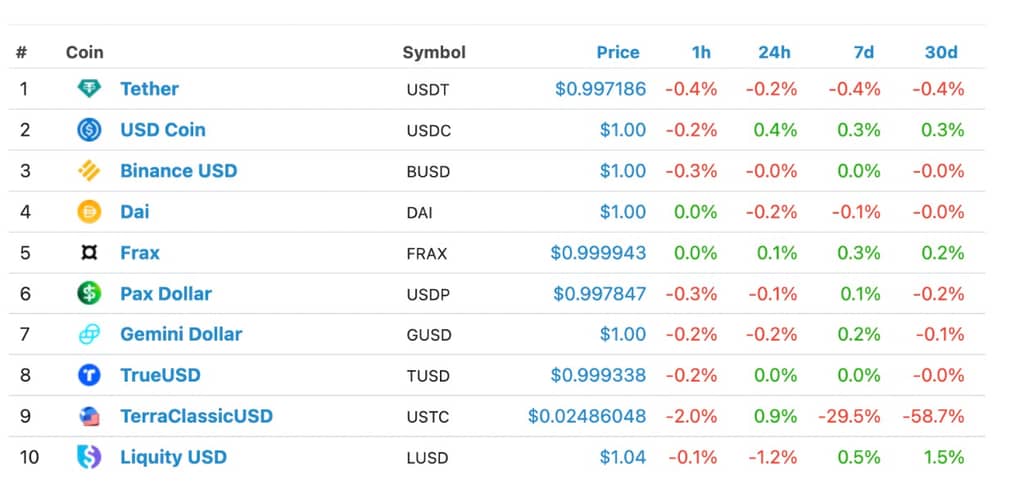Viewport: 1024px width, 488px height.
Task: Click the USD Coin logo icon
Action: pyautogui.click(x=89, y=130)
